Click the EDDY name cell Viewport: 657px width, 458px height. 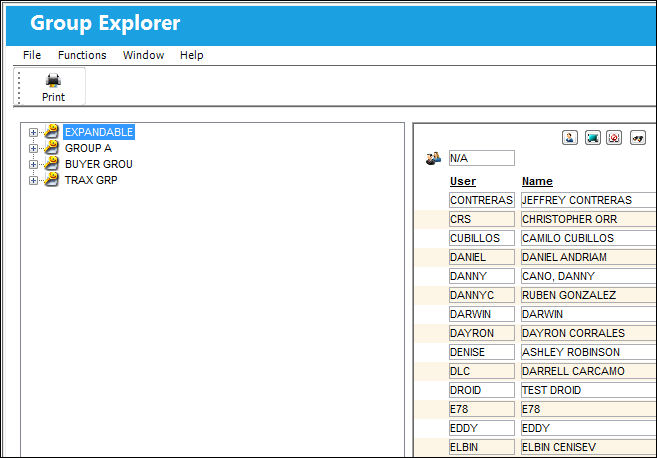589,428
